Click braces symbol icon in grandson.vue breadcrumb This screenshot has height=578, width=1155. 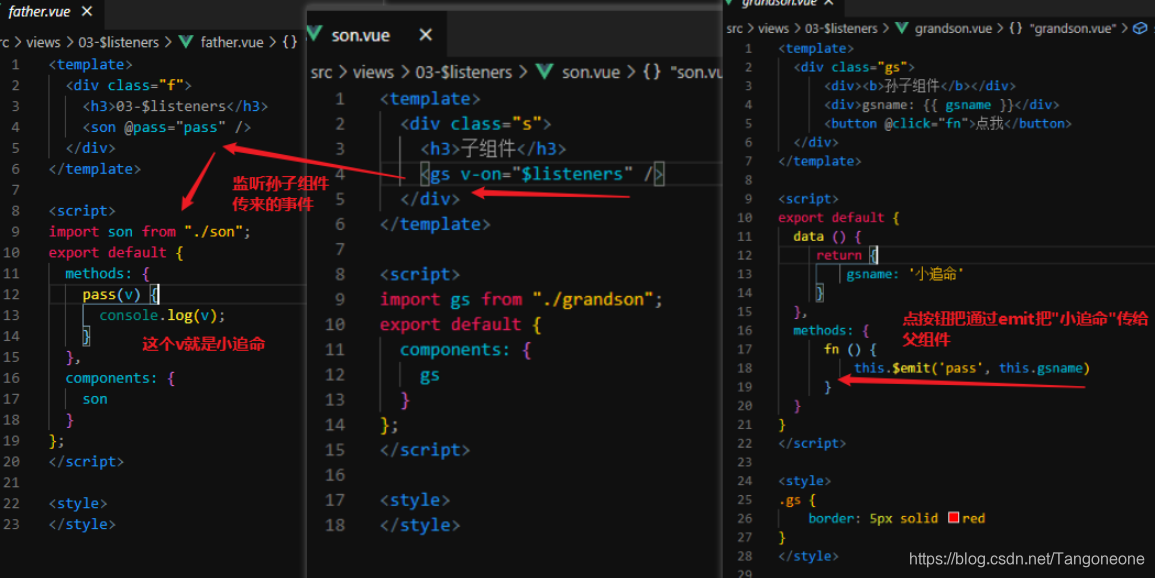(1016, 29)
